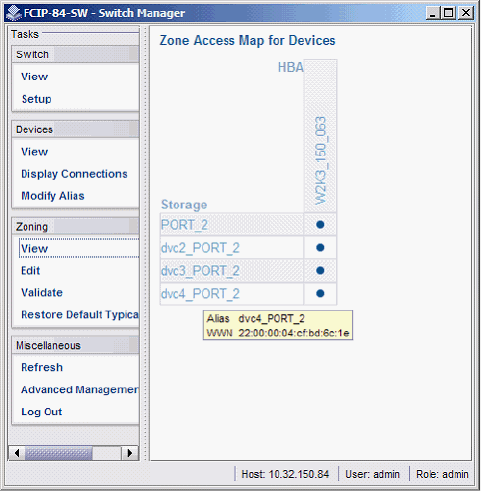Click the access dot for dvc3_PORT_2 row

point(320,270)
